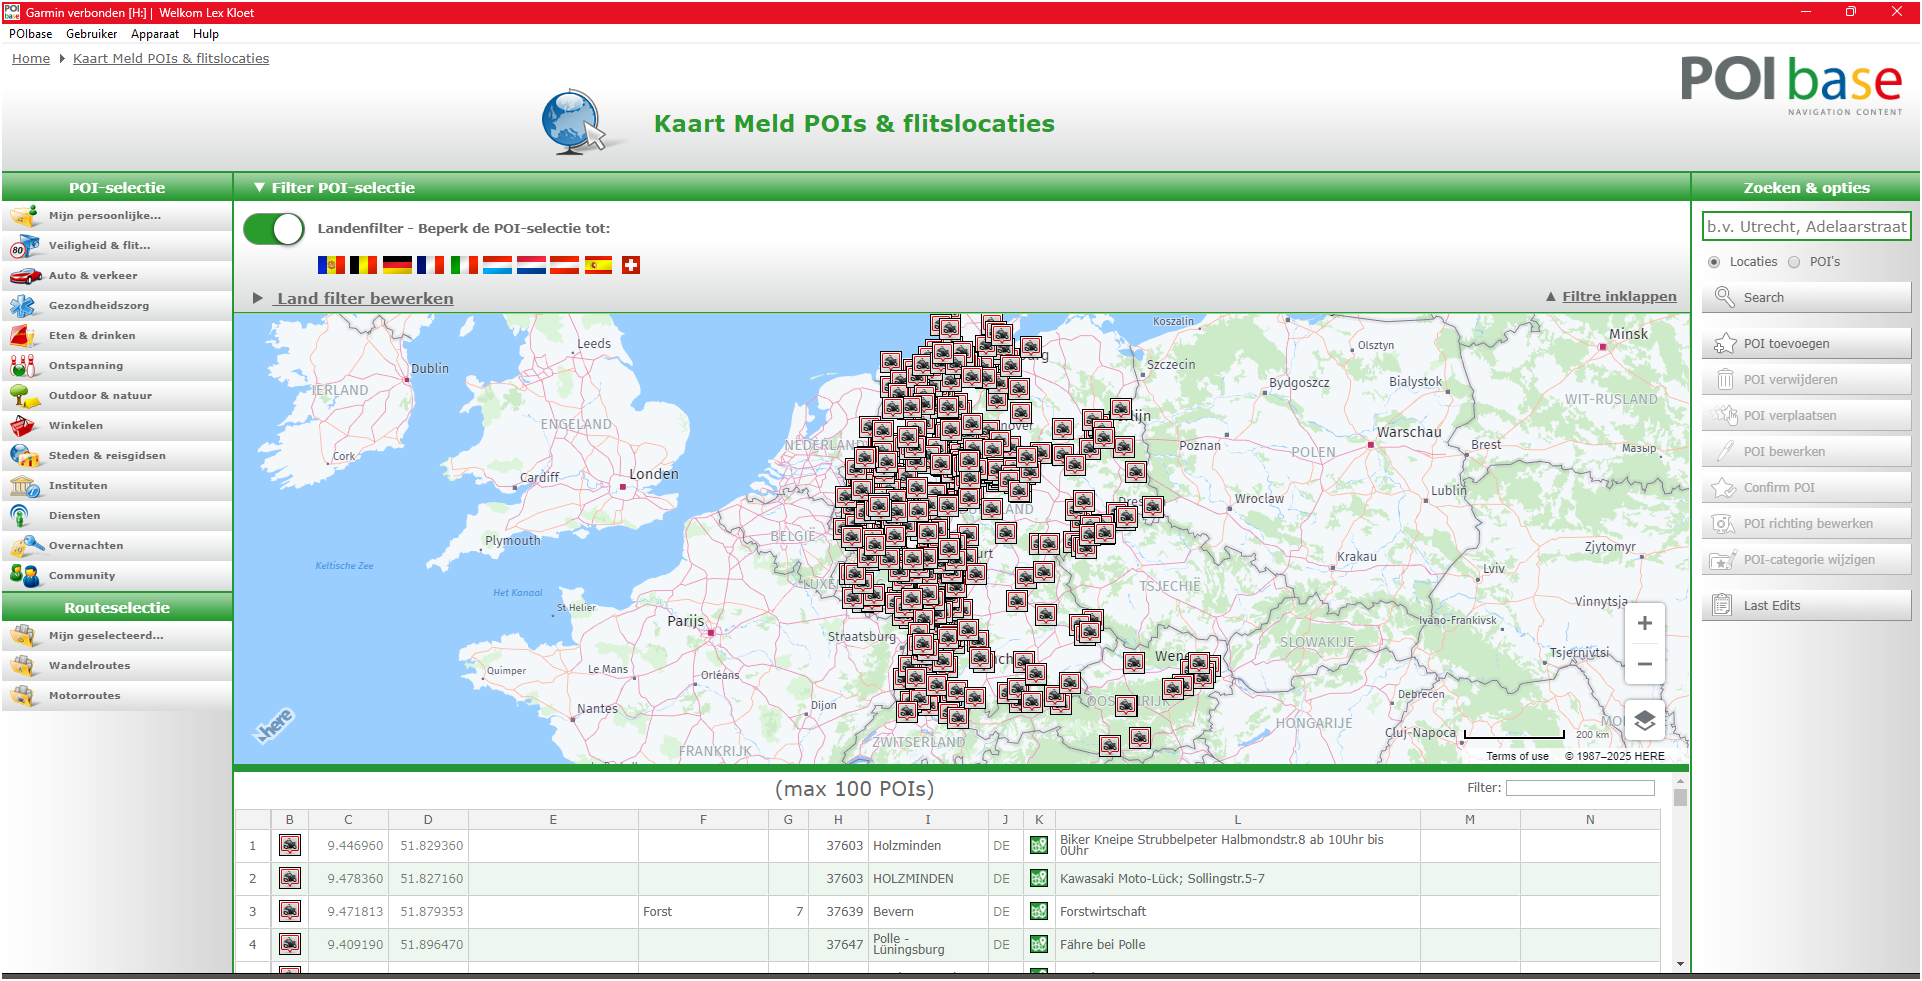Open the Apparaat menu
Image resolution: width=1922 pixels, height=981 pixels.
[155, 34]
